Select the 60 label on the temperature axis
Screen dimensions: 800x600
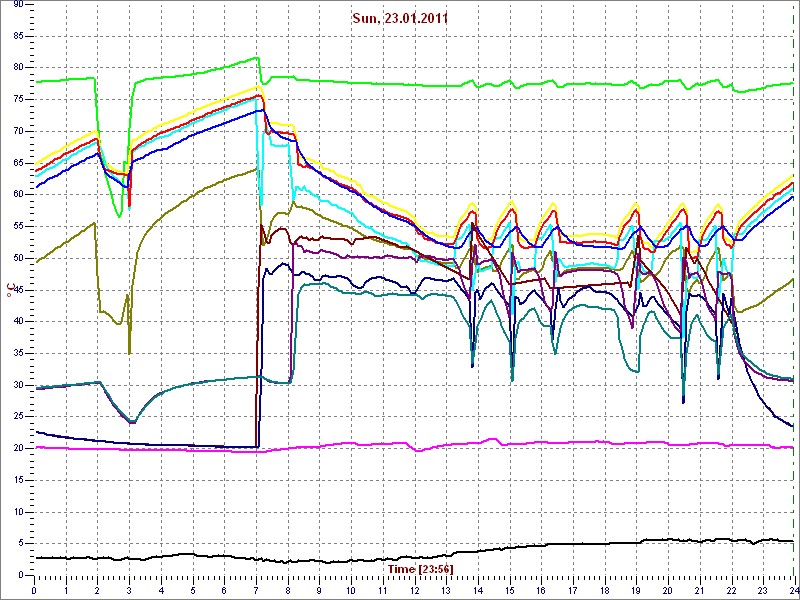18,194
